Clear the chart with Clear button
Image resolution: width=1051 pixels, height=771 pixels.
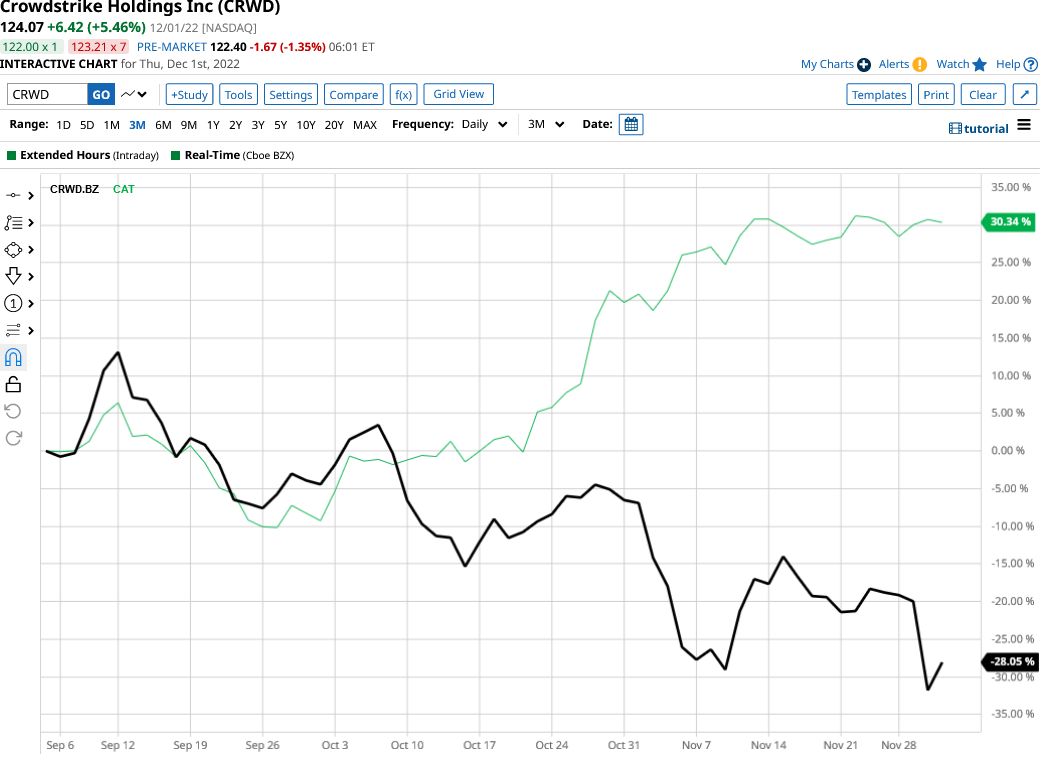(x=983, y=95)
